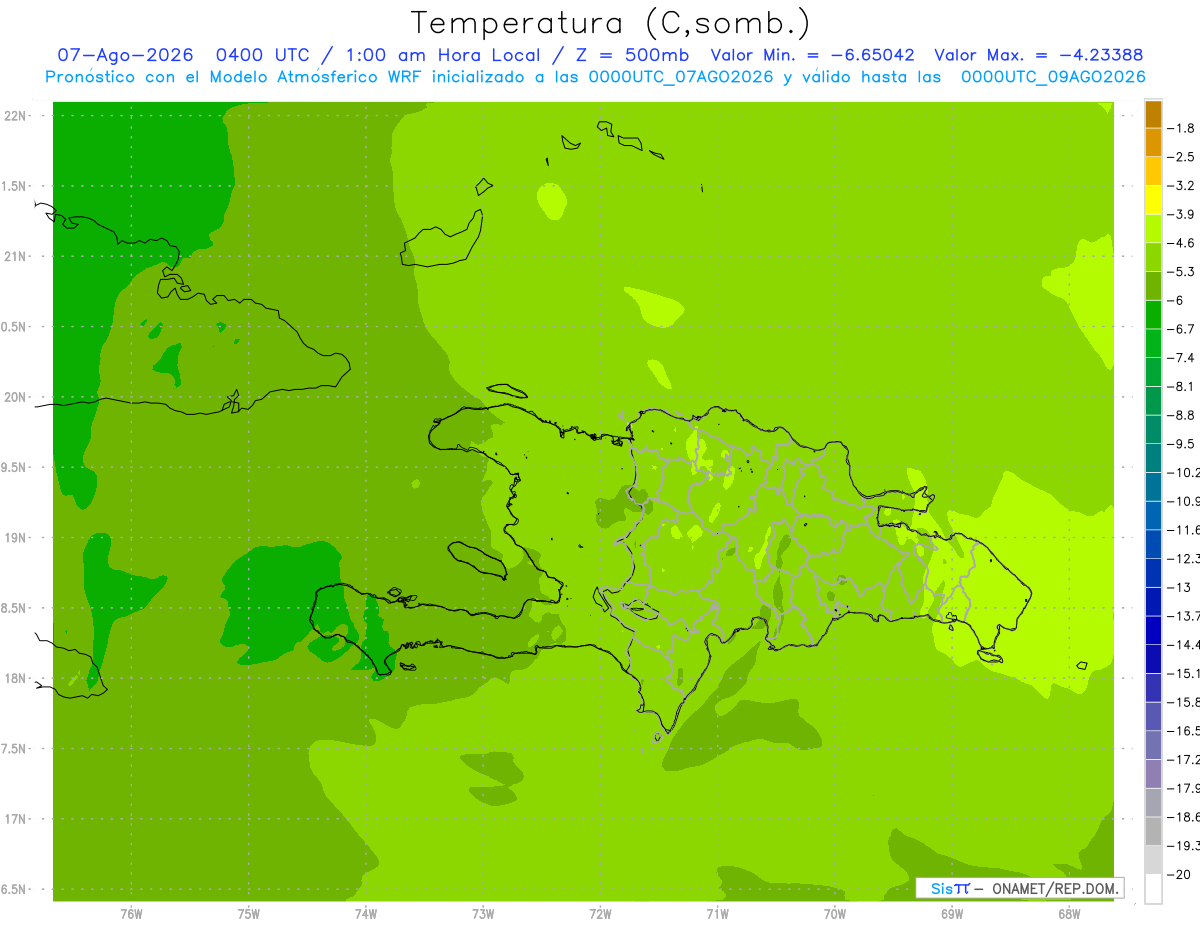Pick the yellow swatch between -3.2 and -3.9
Image resolution: width=1200 pixels, height=927 pixels.
click(1153, 200)
